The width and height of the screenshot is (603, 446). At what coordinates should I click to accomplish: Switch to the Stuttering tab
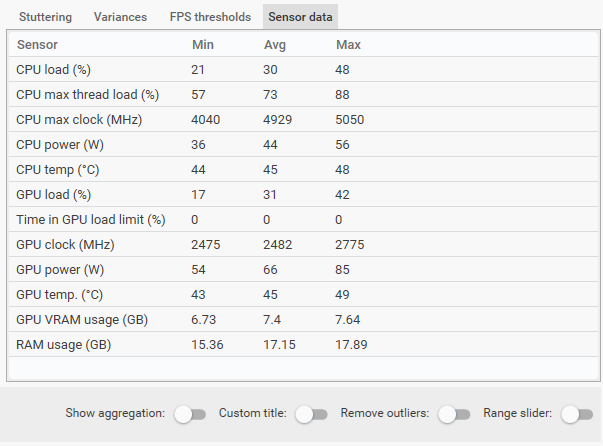(x=46, y=17)
